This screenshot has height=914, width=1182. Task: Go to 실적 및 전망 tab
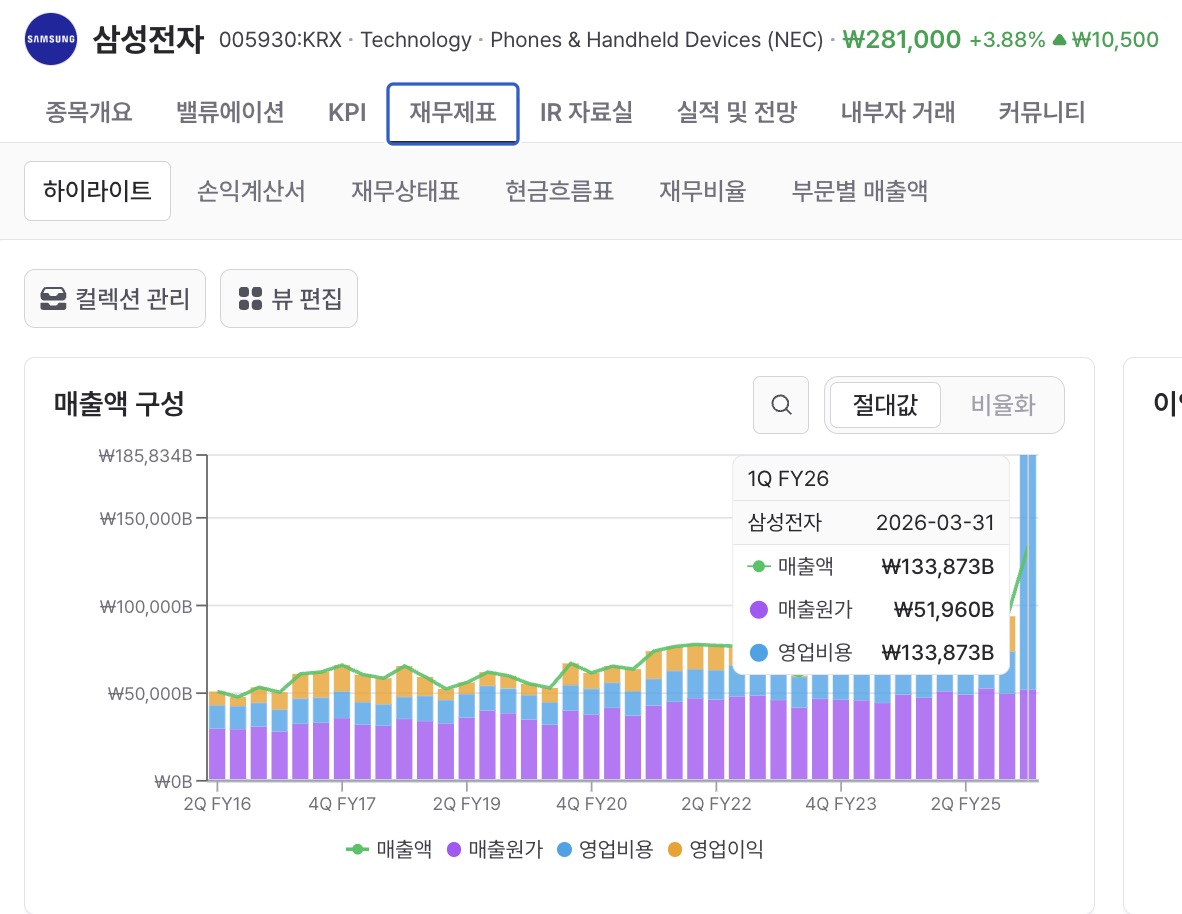(736, 112)
